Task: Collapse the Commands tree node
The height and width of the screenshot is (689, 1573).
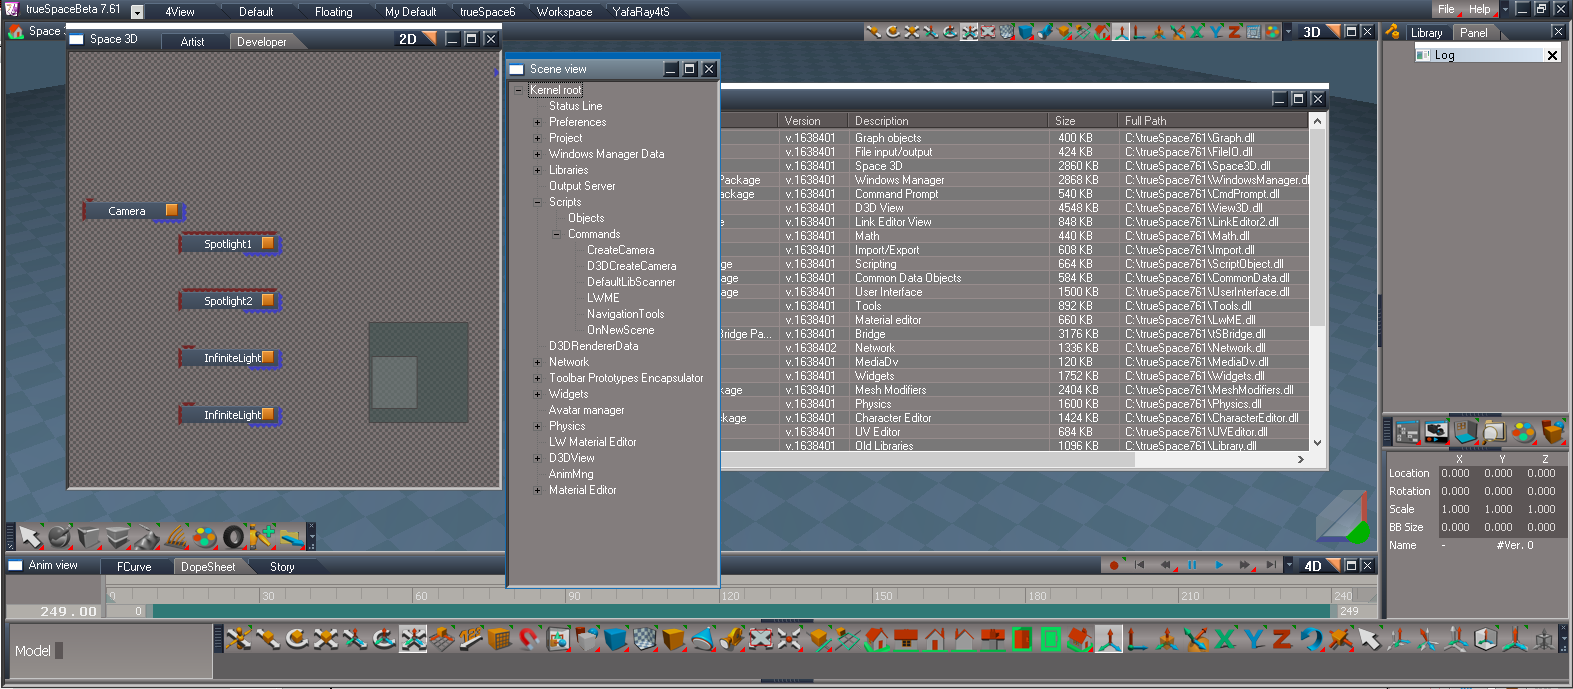Action: click(556, 234)
